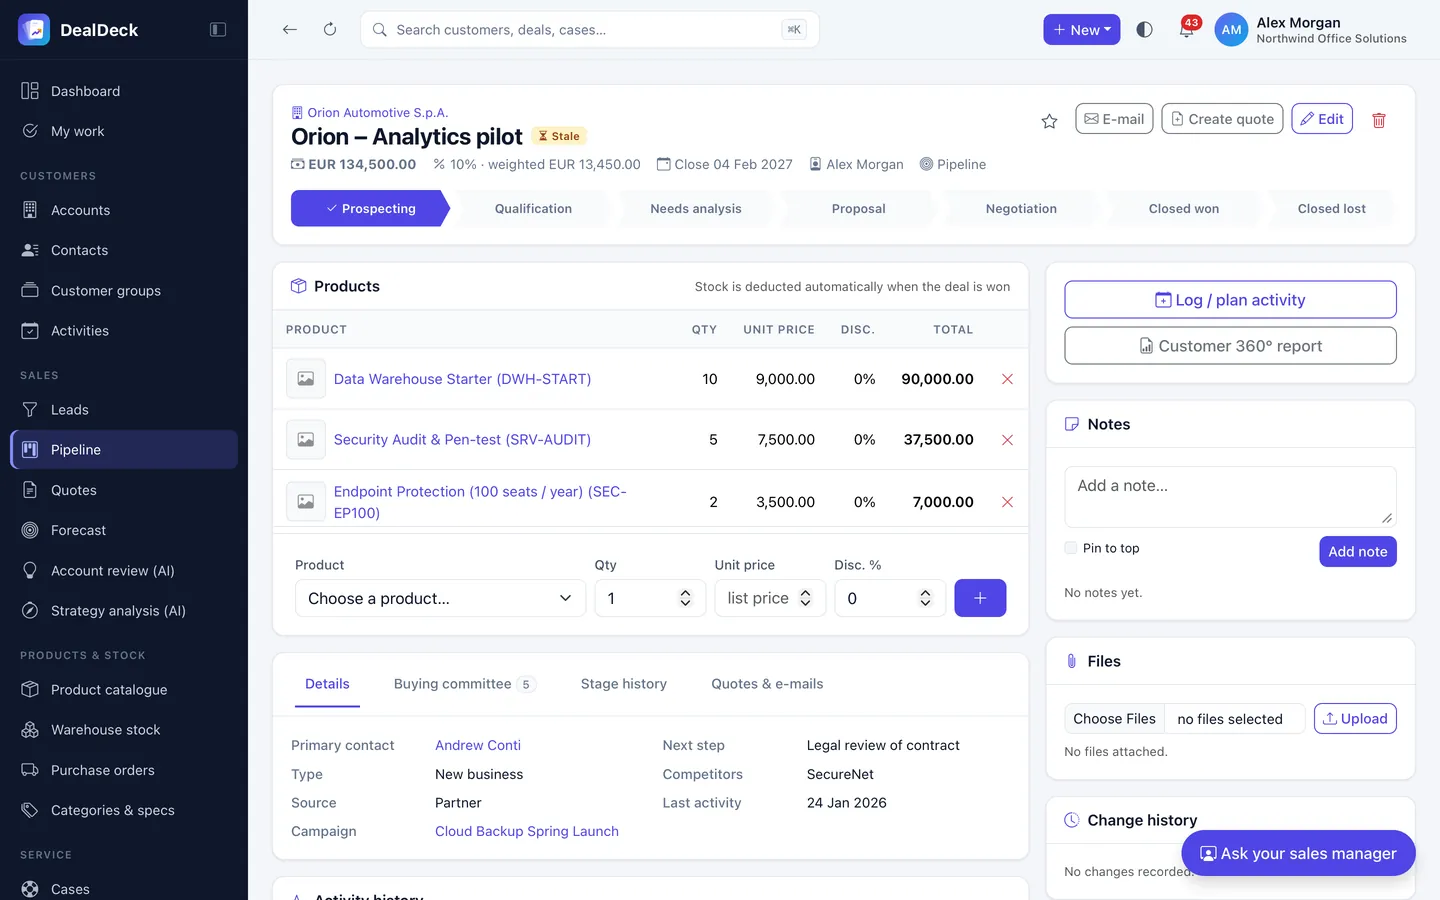Click the Add a note text area

click(x=1230, y=496)
